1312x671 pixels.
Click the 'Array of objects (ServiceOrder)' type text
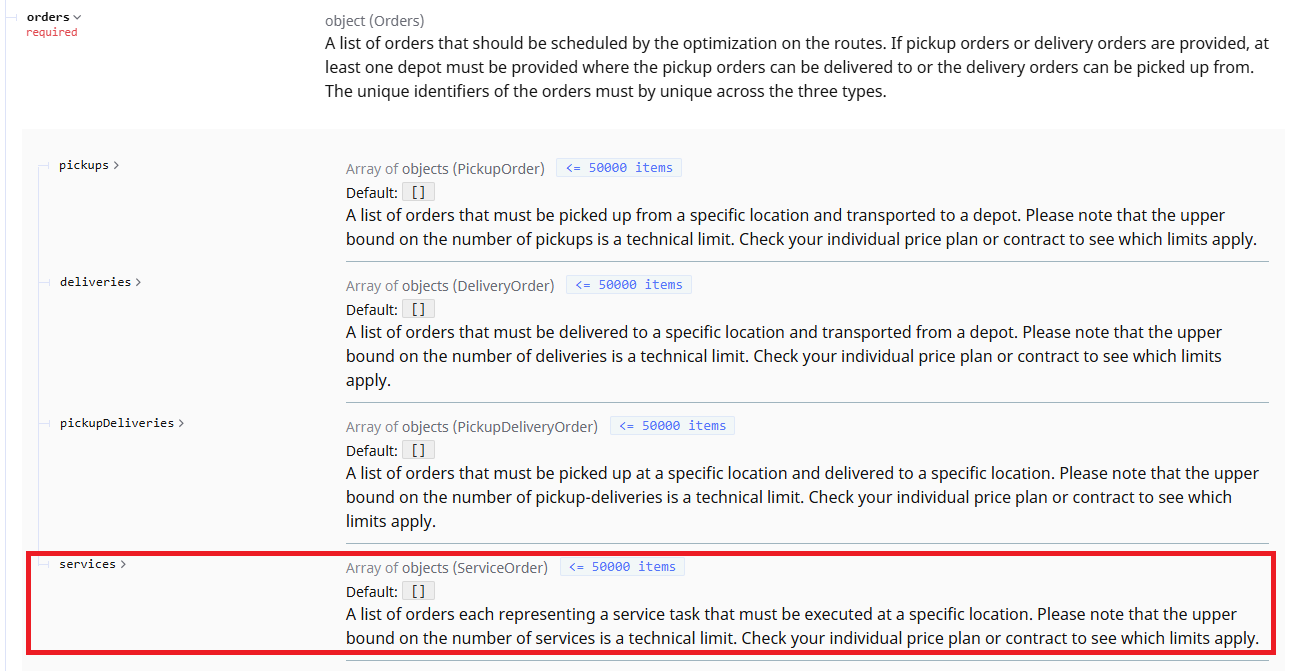[x=447, y=567]
